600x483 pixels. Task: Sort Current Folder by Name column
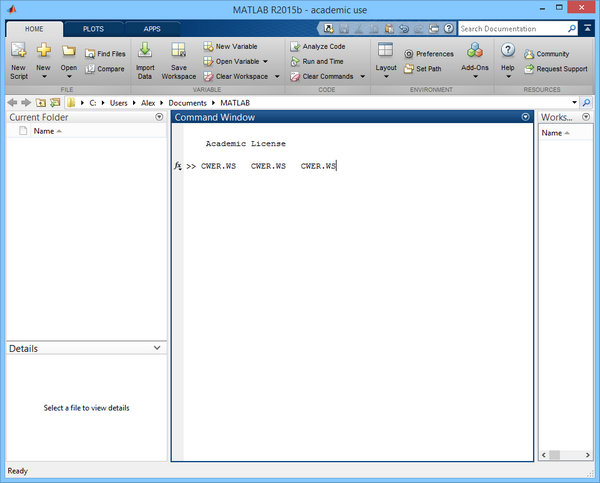44,131
